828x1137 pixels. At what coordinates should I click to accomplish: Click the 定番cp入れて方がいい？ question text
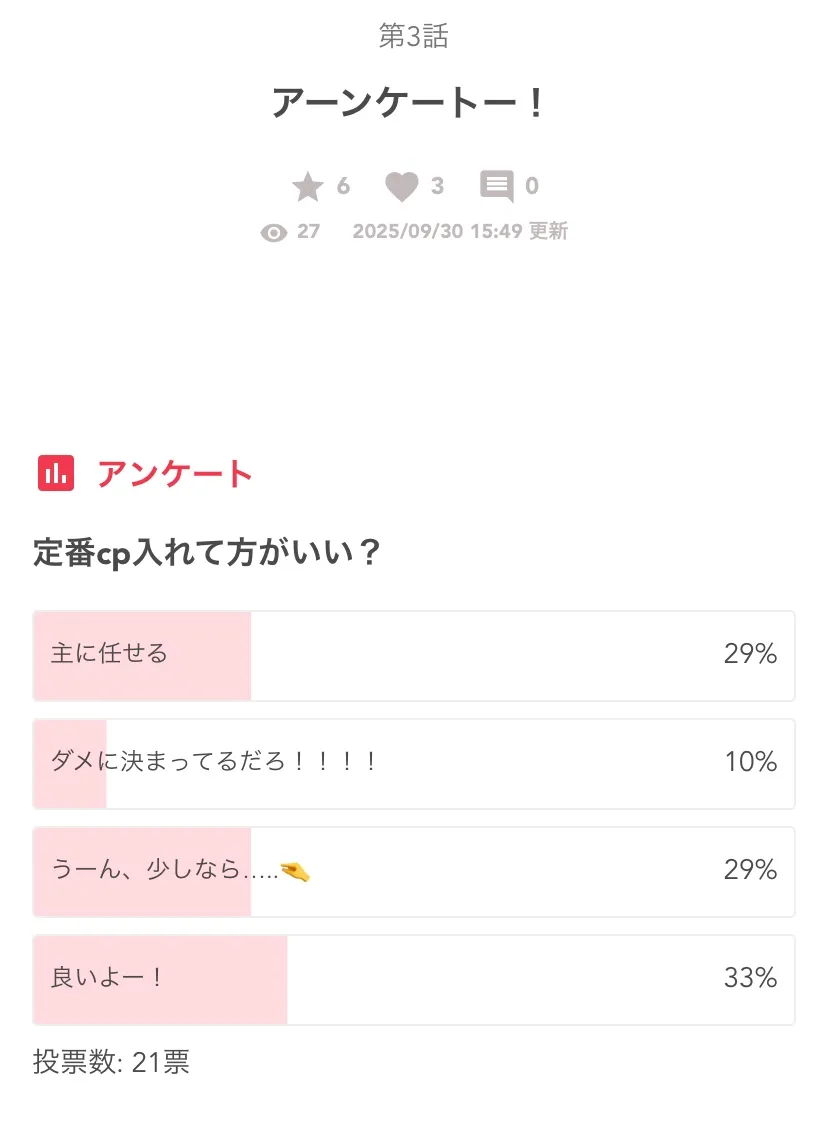207,552
